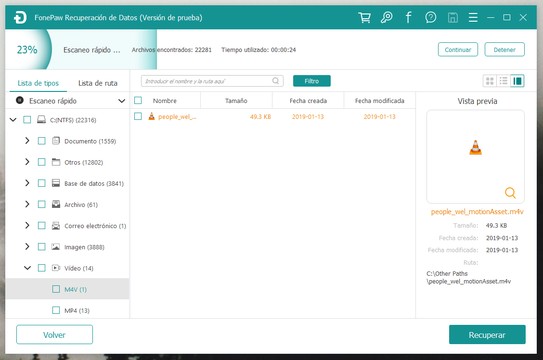Tick the C:(NTFS) drive checkbox
The image size is (543, 360).
27,120
